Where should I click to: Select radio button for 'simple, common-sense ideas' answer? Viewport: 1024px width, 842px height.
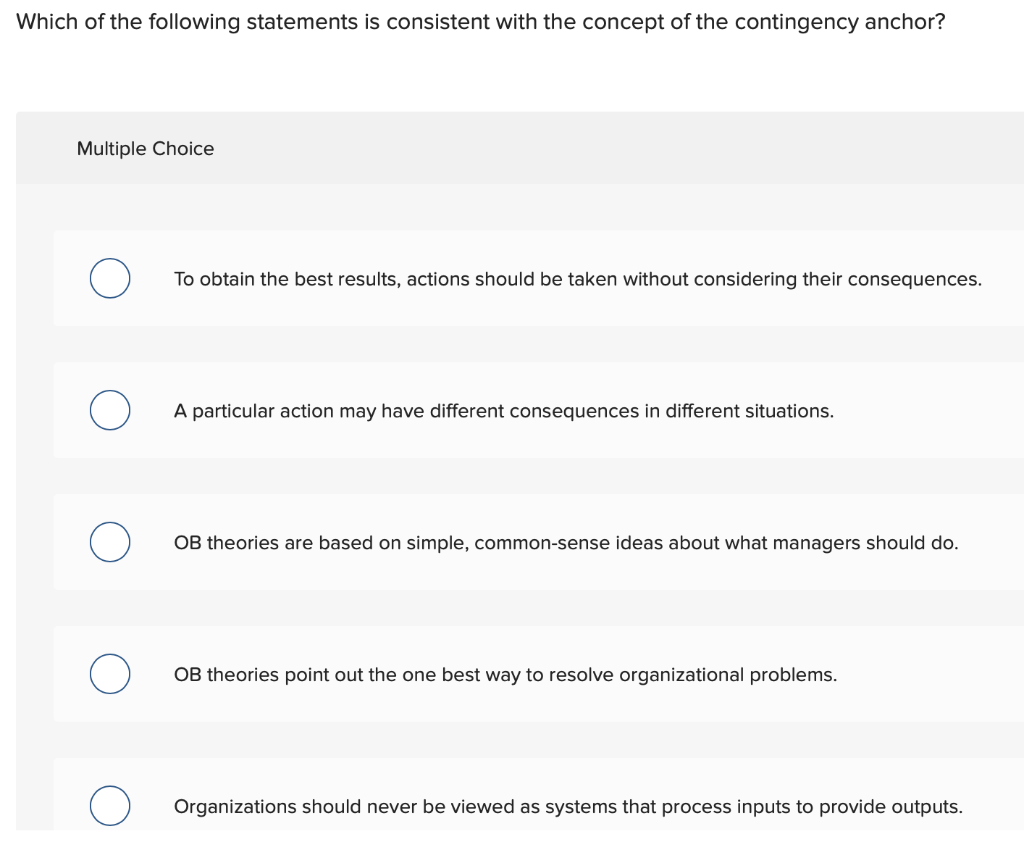click(x=110, y=542)
